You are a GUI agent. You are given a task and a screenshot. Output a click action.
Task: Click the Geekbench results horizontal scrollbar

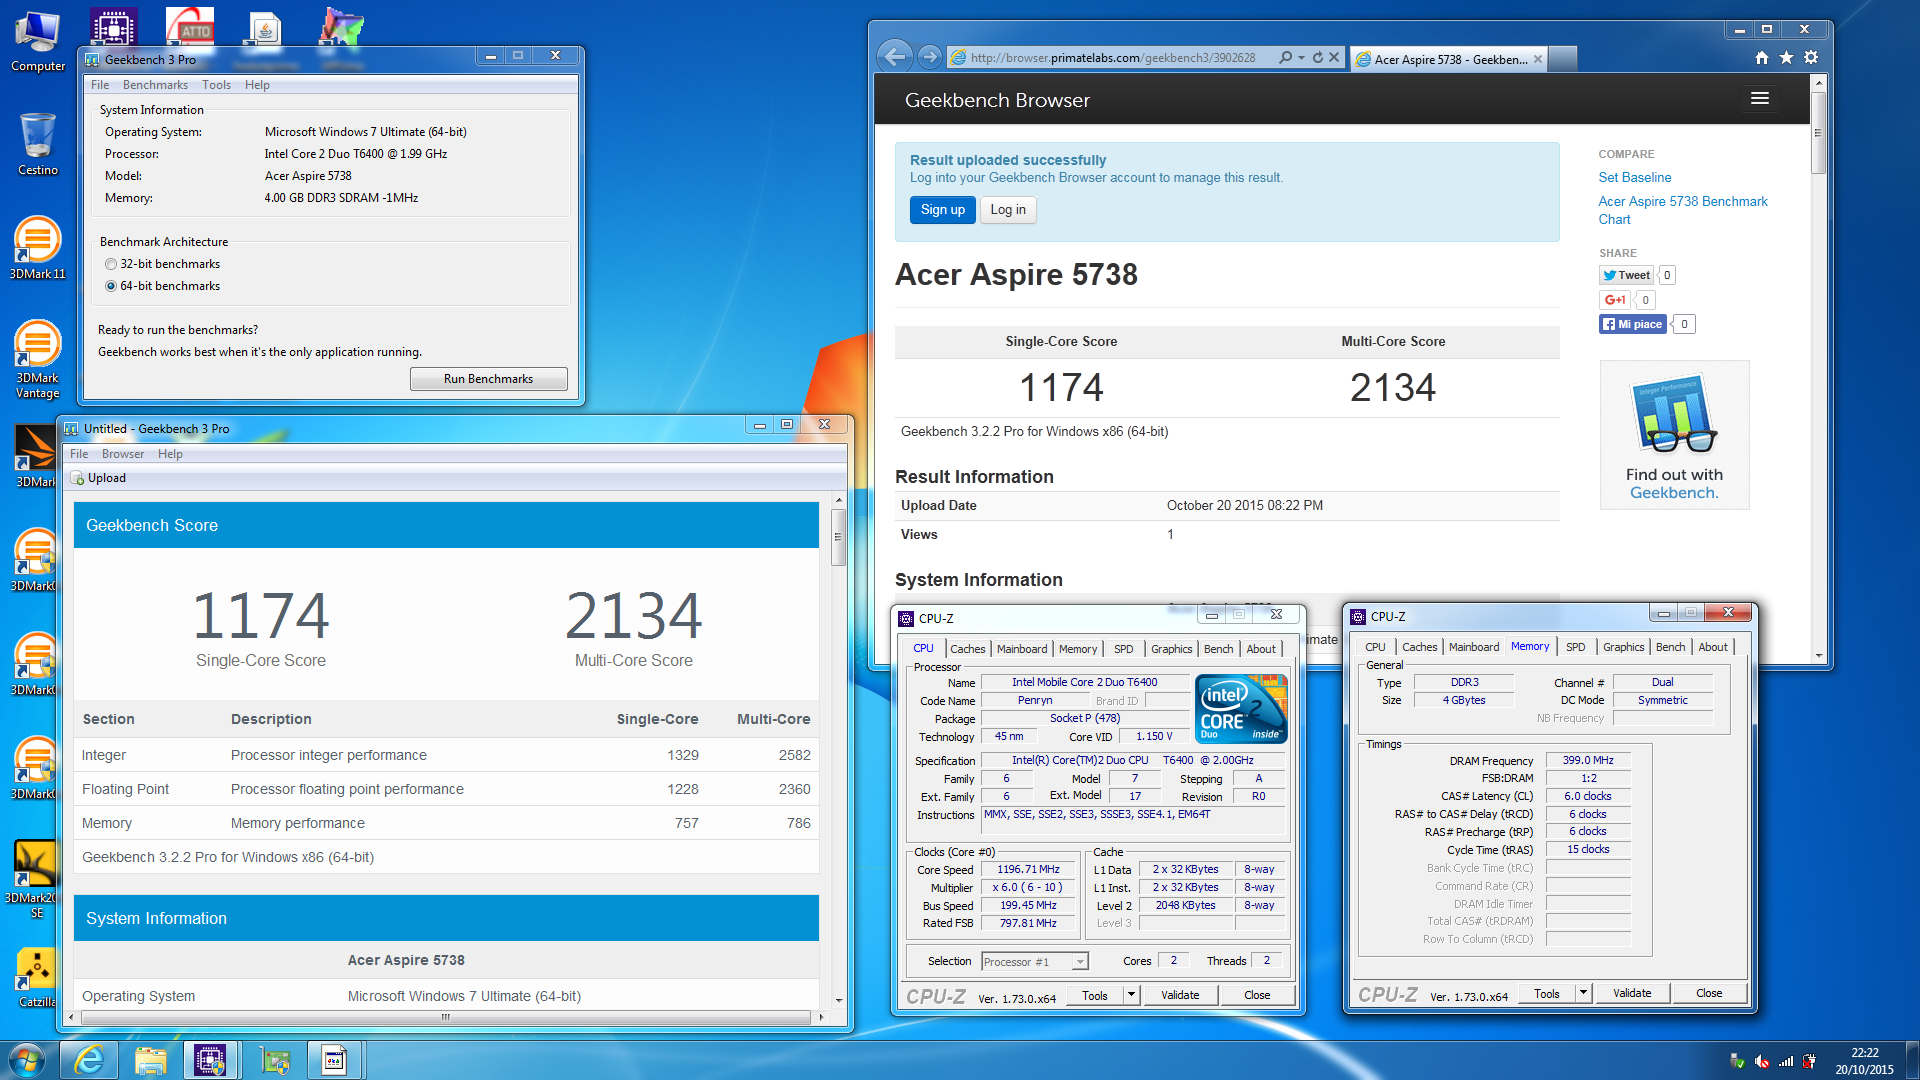click(x=445, y=1017)
